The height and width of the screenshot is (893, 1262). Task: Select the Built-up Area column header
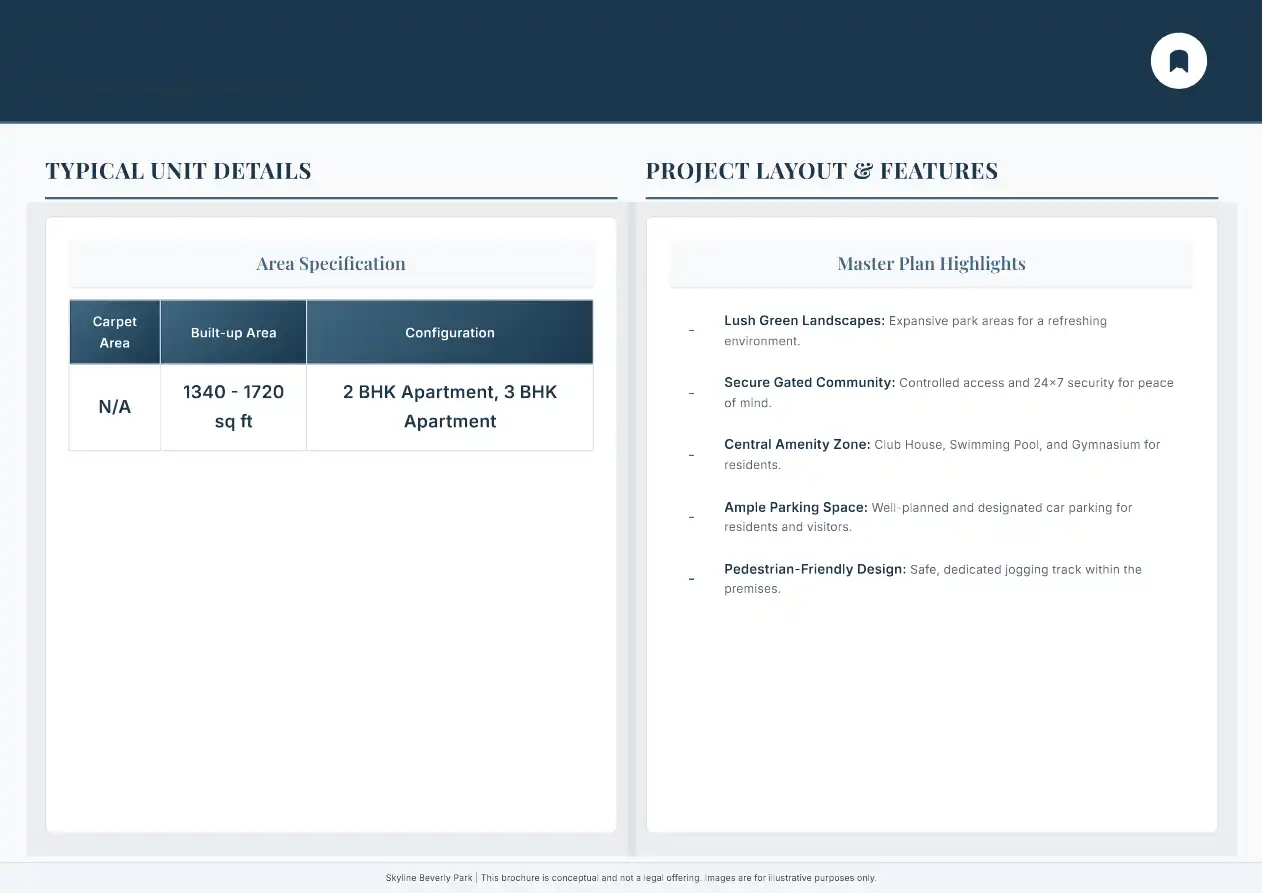coord(233,332)
